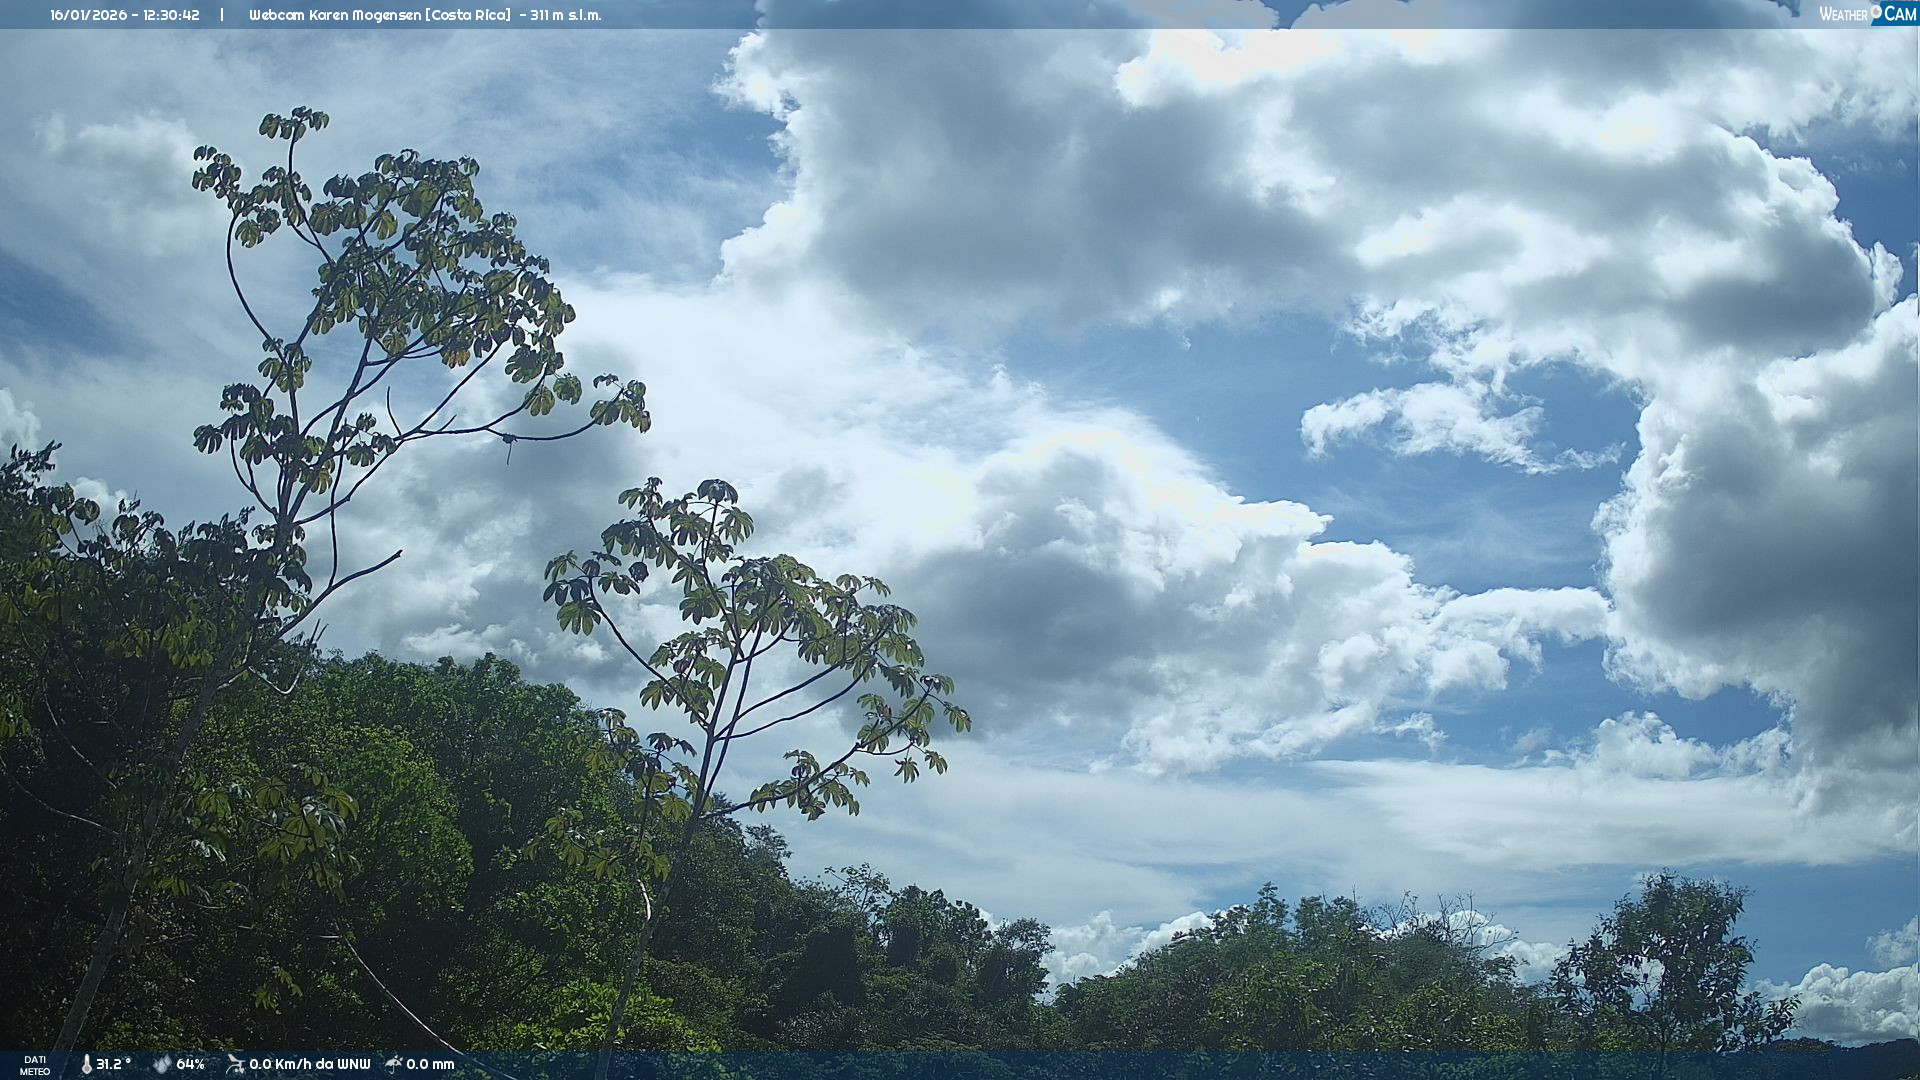This screenshot has width=1920, height=1080.
Task: Click the 311 m s.l.m. altitude text
Action: coord(566,15)
